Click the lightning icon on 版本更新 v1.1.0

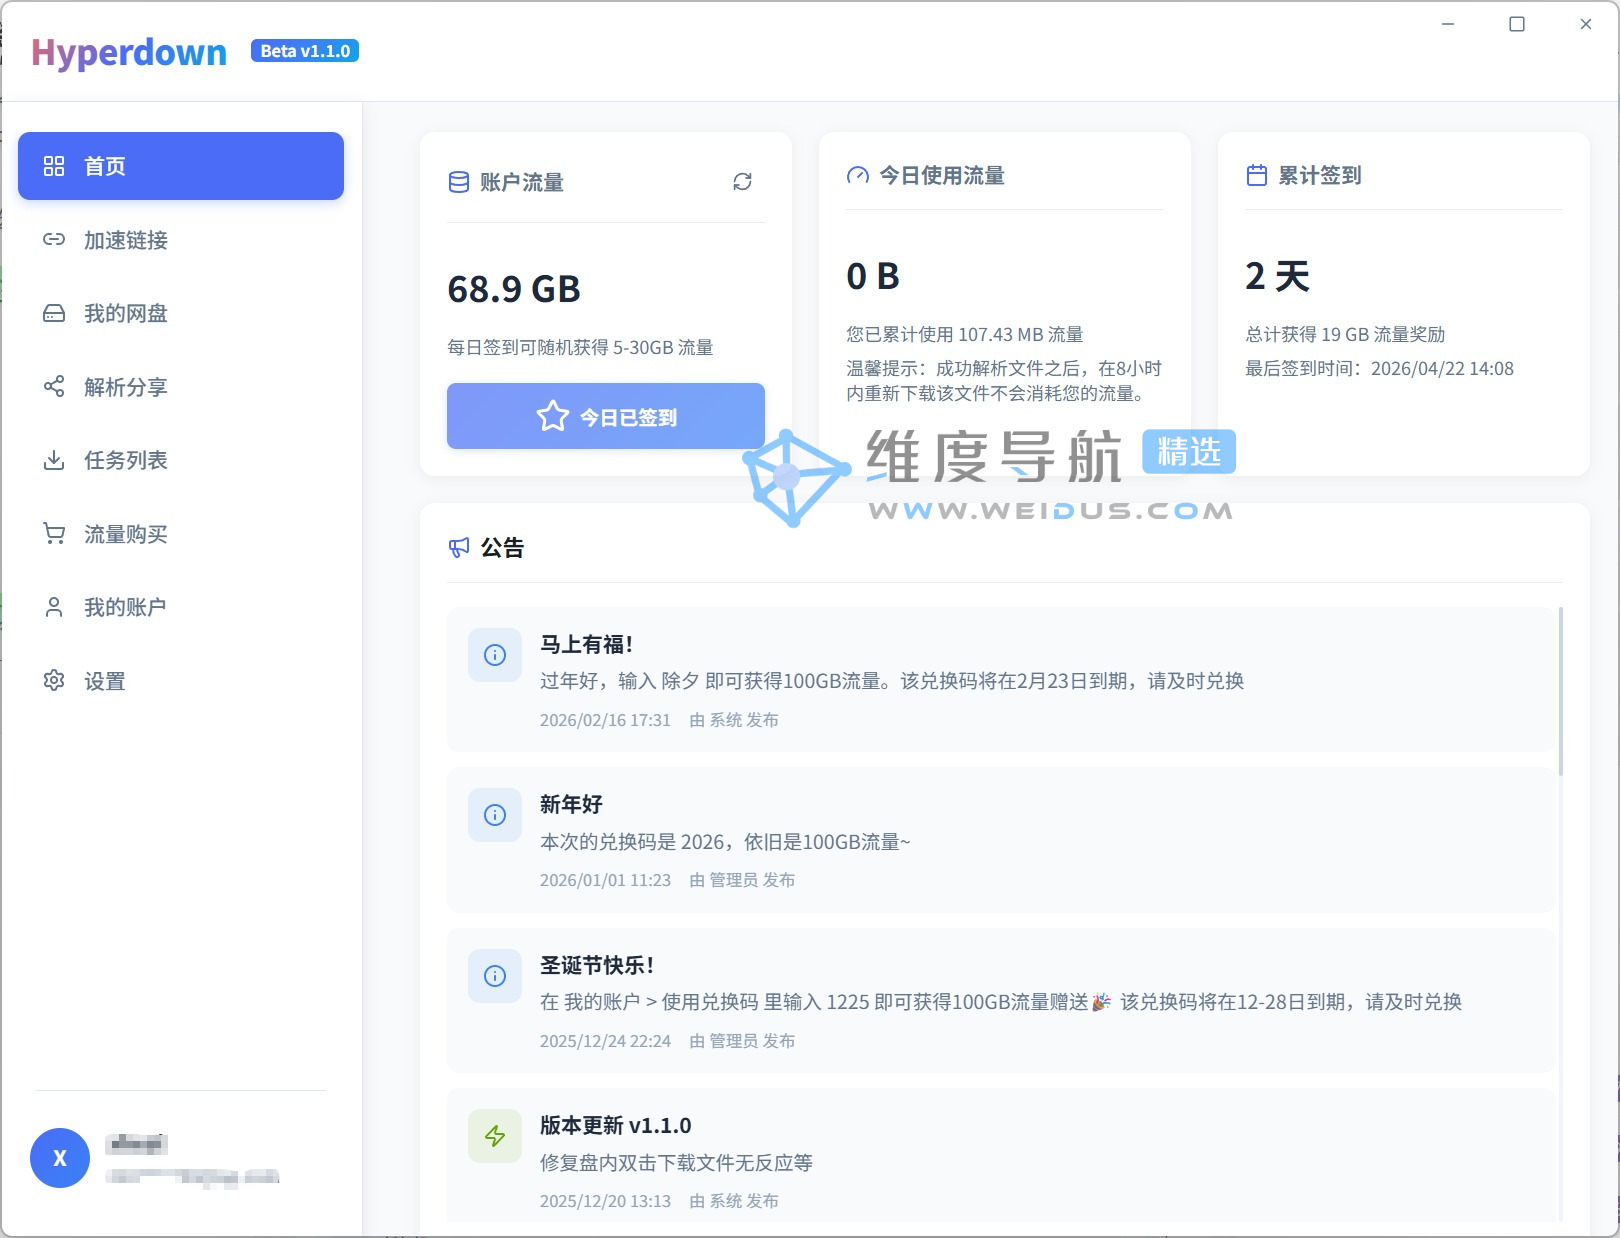(494, 1136)
